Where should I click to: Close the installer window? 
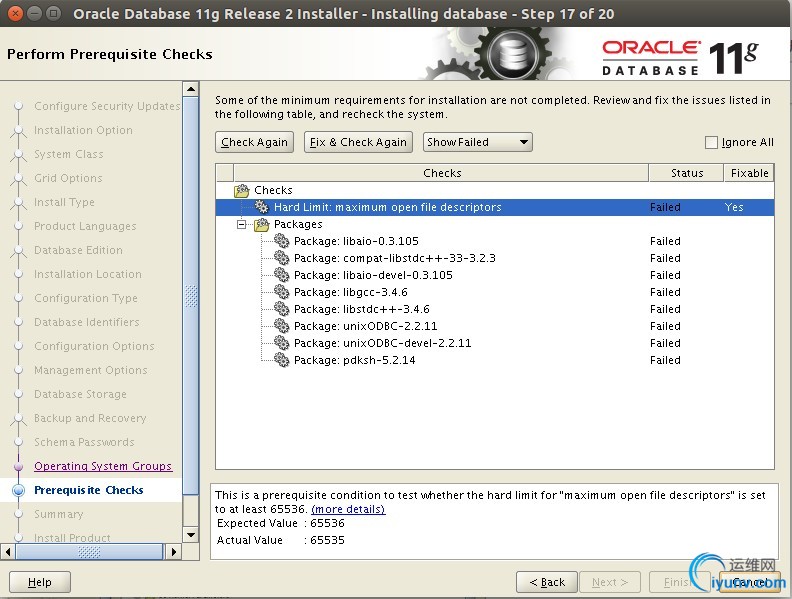(x=15, y=14)
